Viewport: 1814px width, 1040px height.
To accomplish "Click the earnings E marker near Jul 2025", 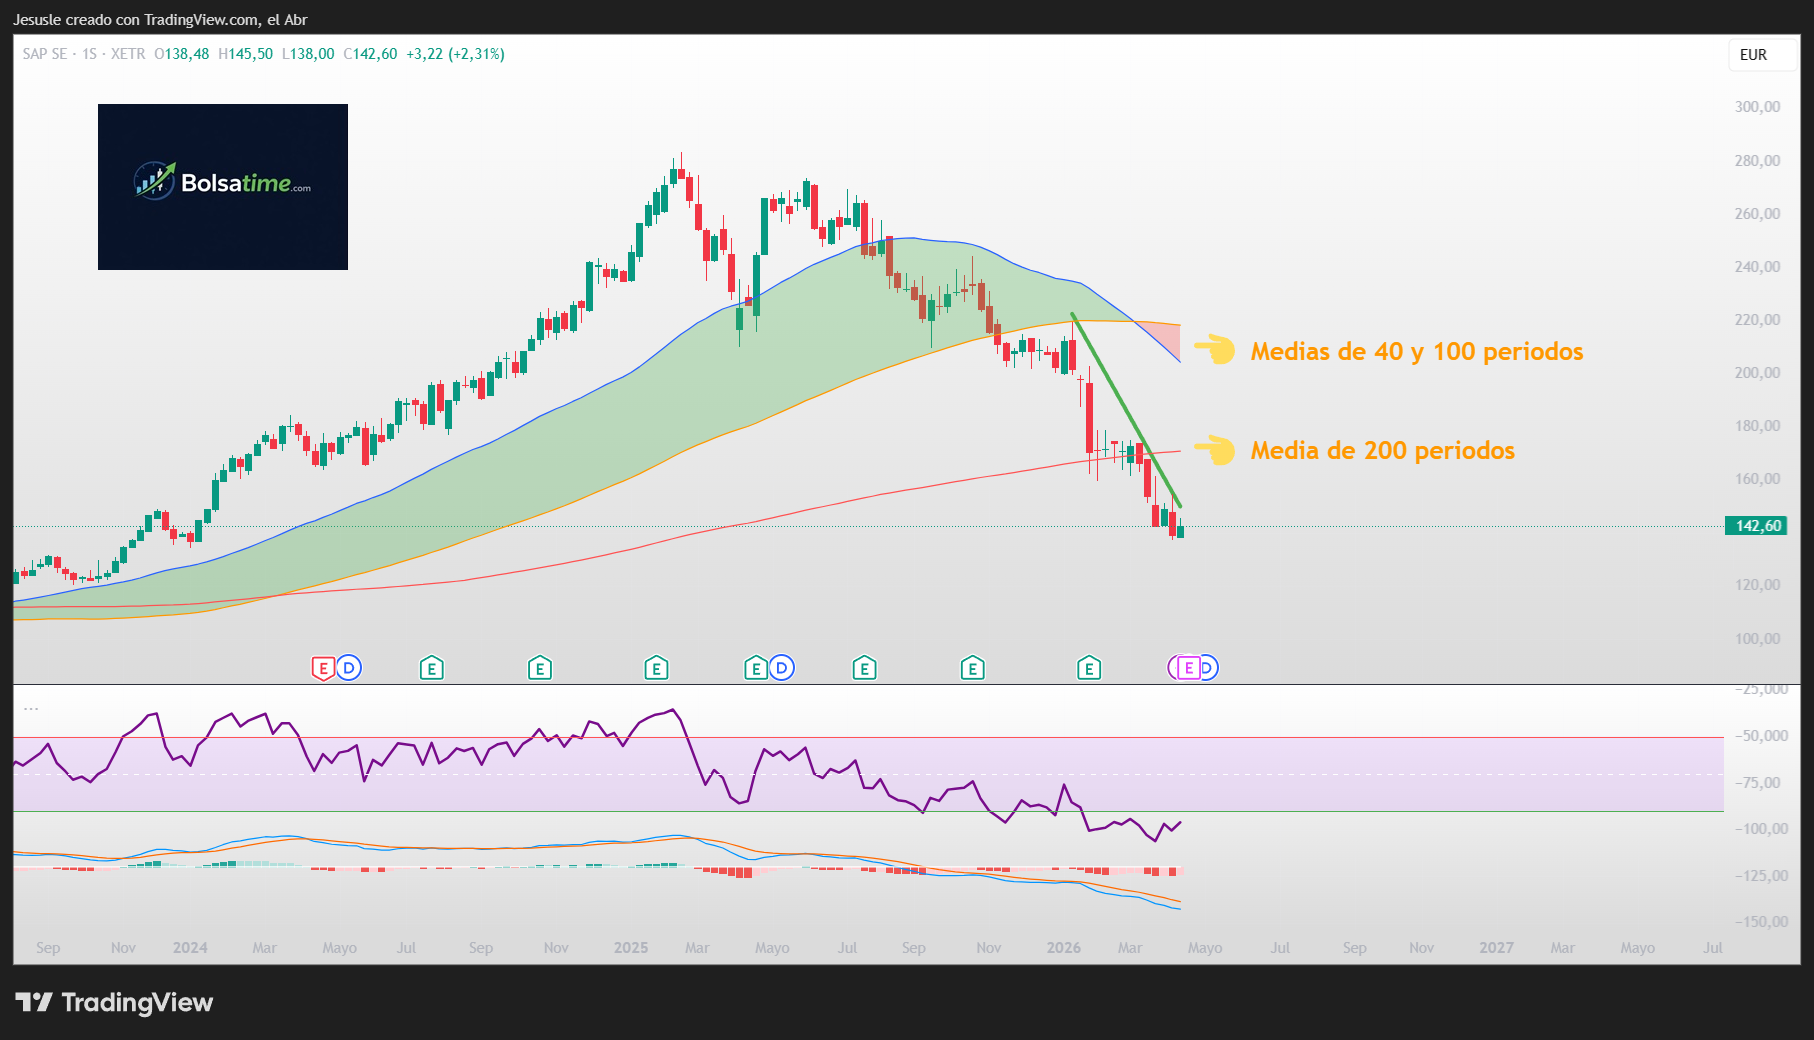I will click(x=866, y=667).
